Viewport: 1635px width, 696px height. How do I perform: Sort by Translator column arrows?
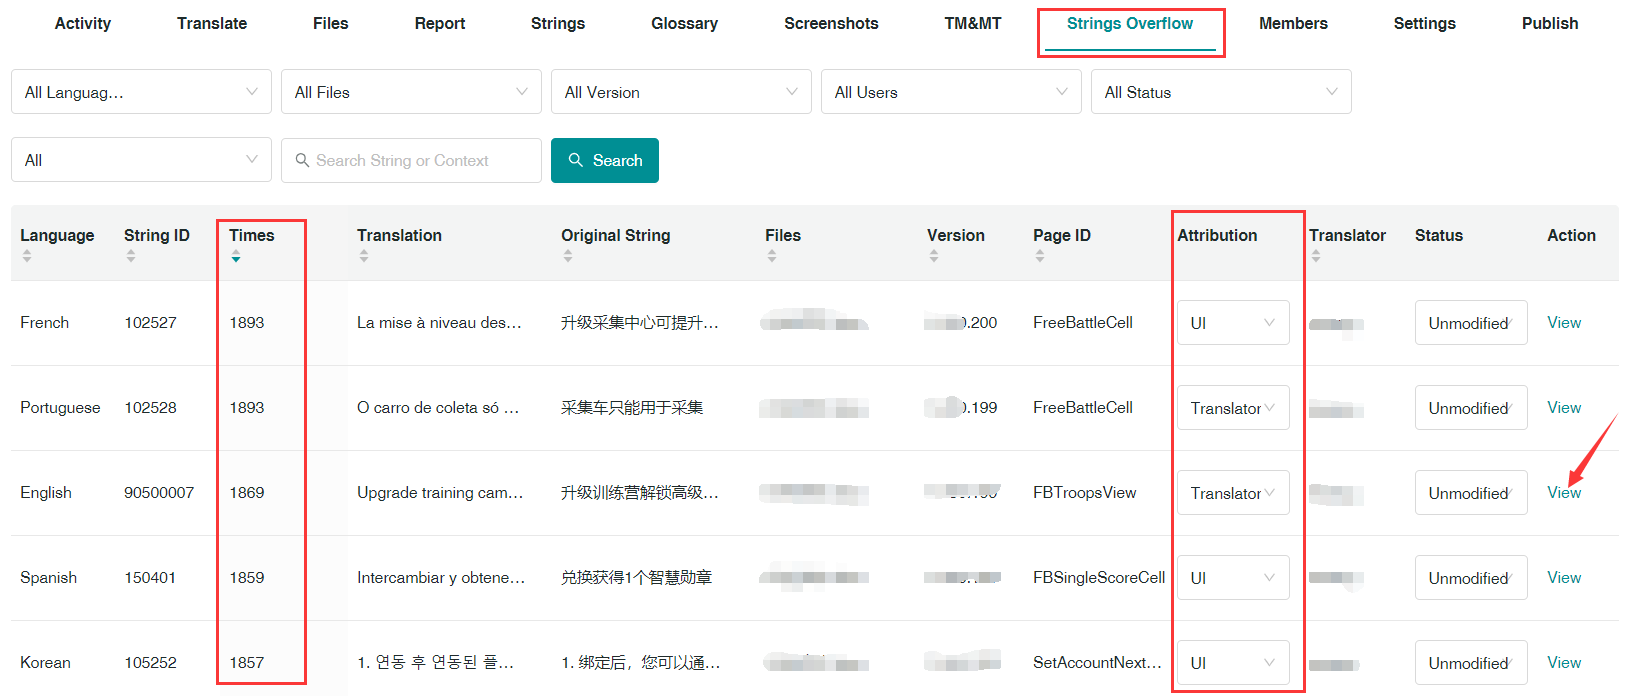click(x=1316, y=256)
